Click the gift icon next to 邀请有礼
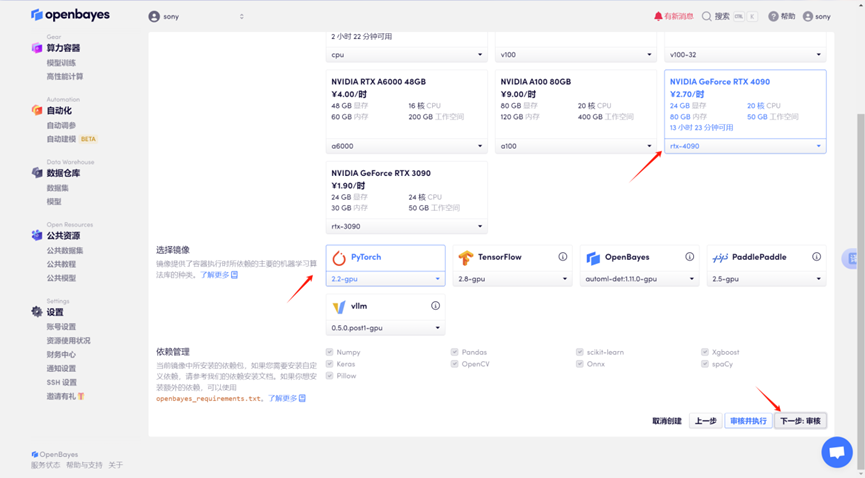 [x=81, y=396]
